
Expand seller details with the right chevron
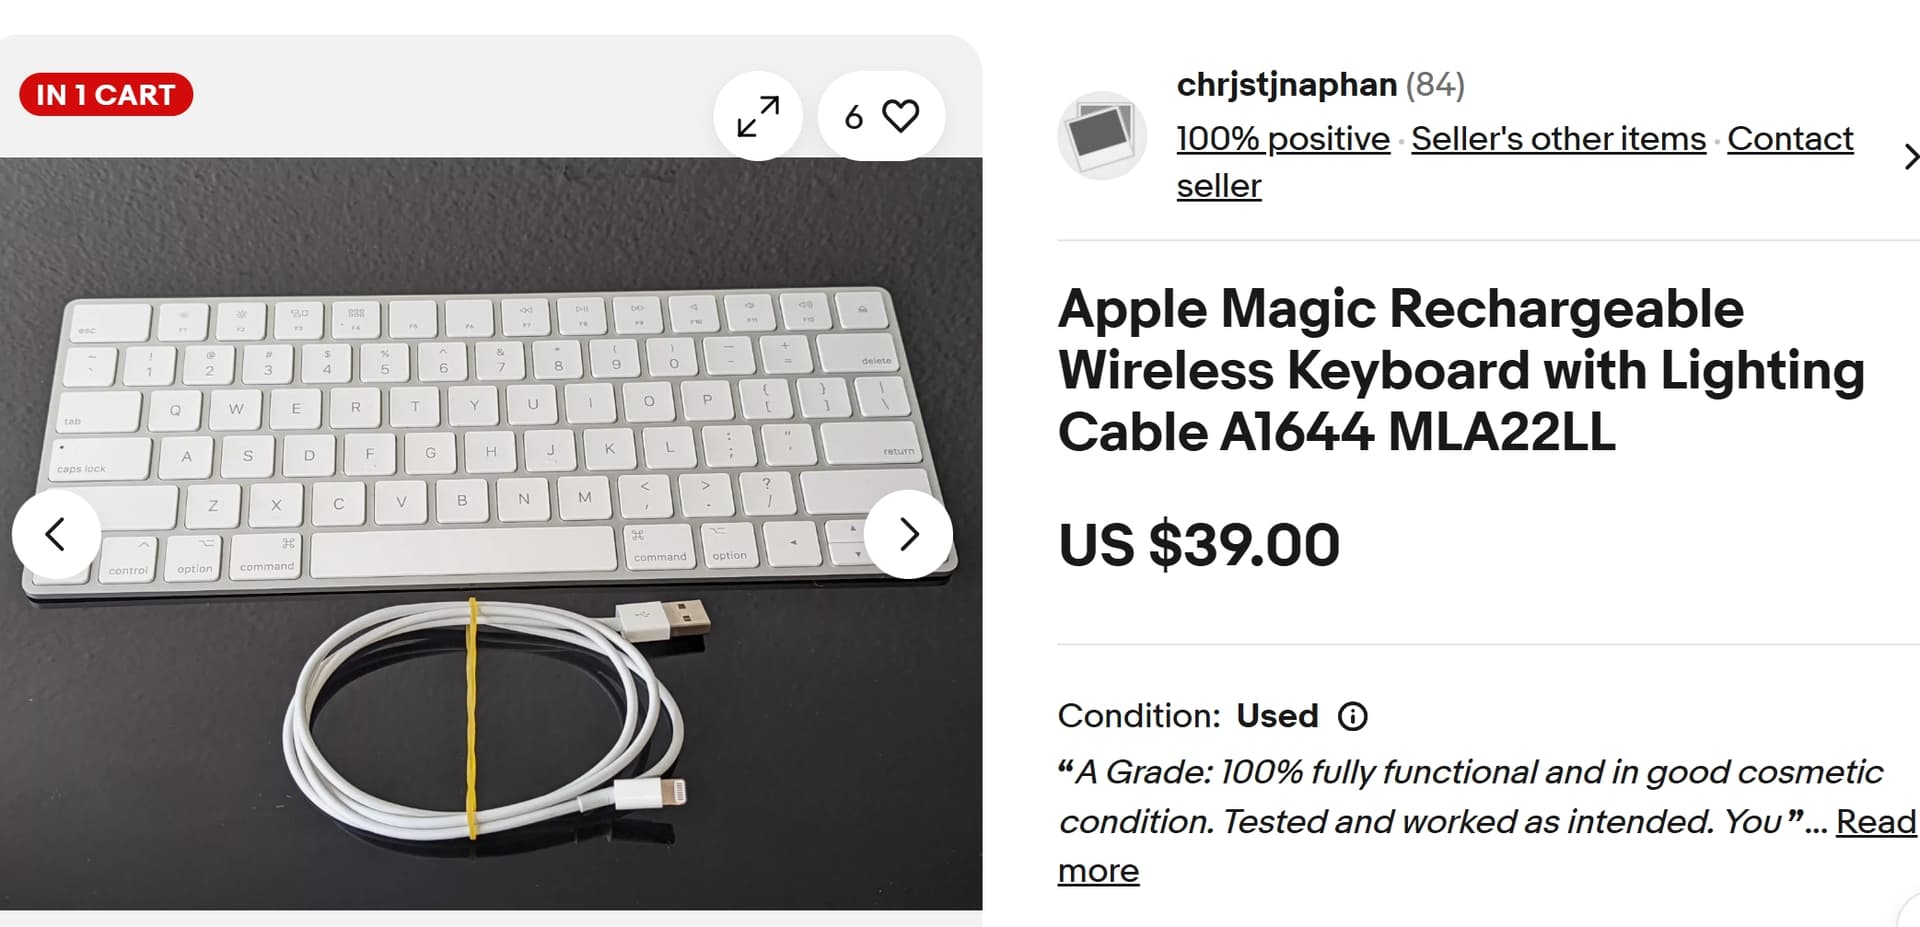point(1910,157)
